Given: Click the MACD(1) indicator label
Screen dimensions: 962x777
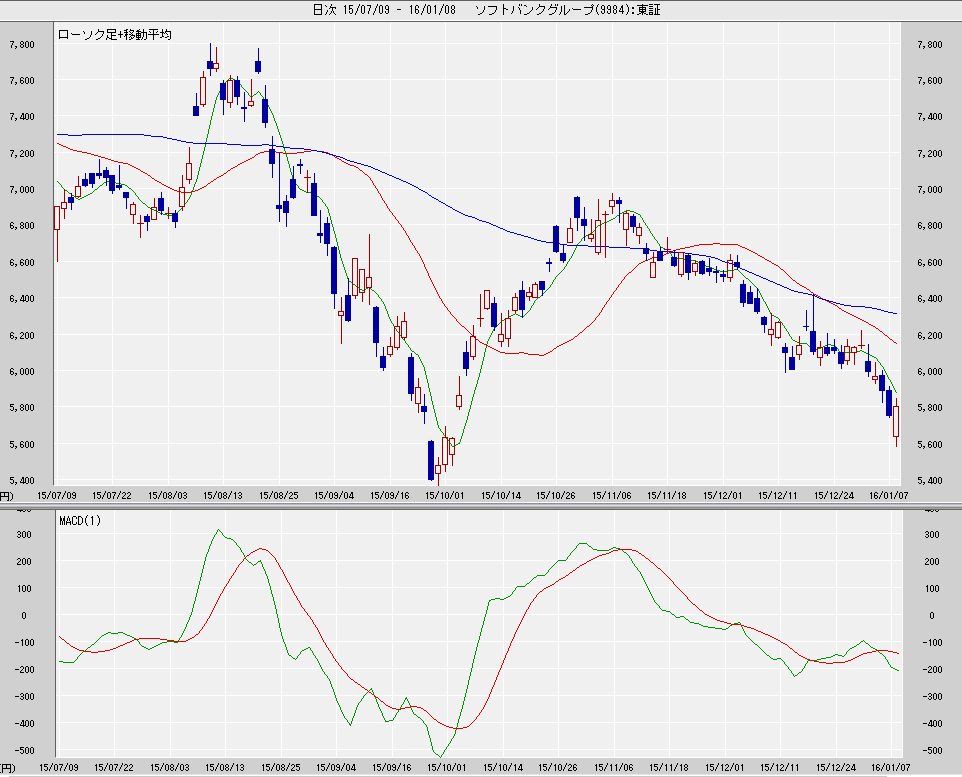Looking at the screenshot, I should (x=80, y=520).
